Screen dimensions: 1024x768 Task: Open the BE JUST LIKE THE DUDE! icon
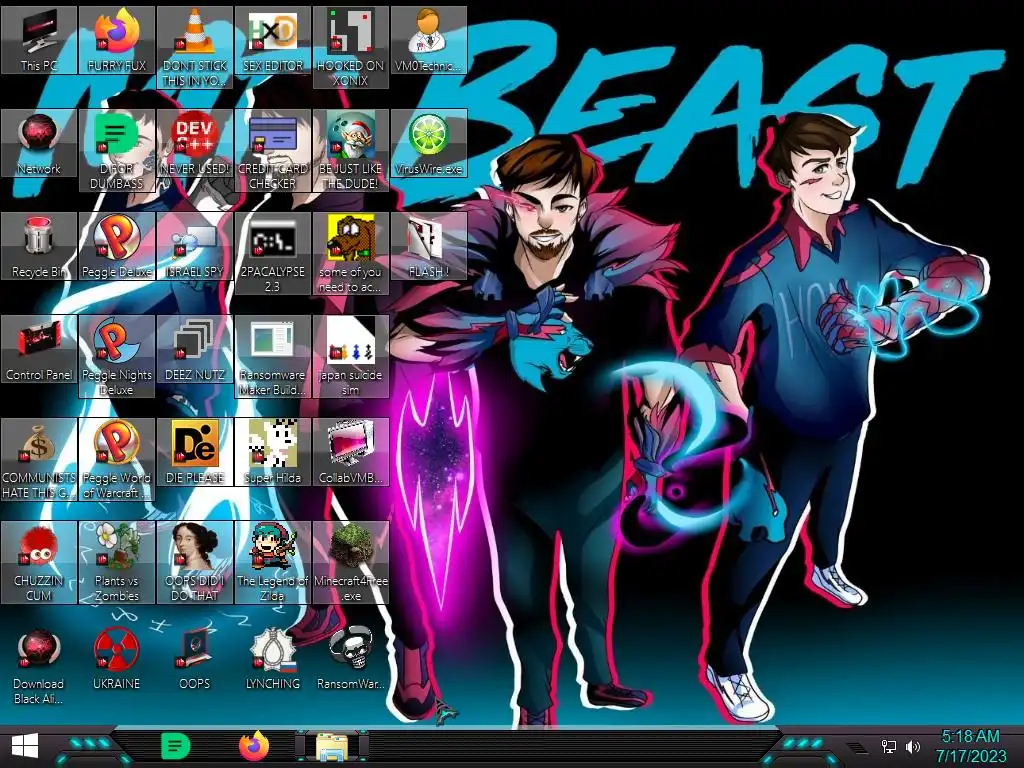[351, 150]
